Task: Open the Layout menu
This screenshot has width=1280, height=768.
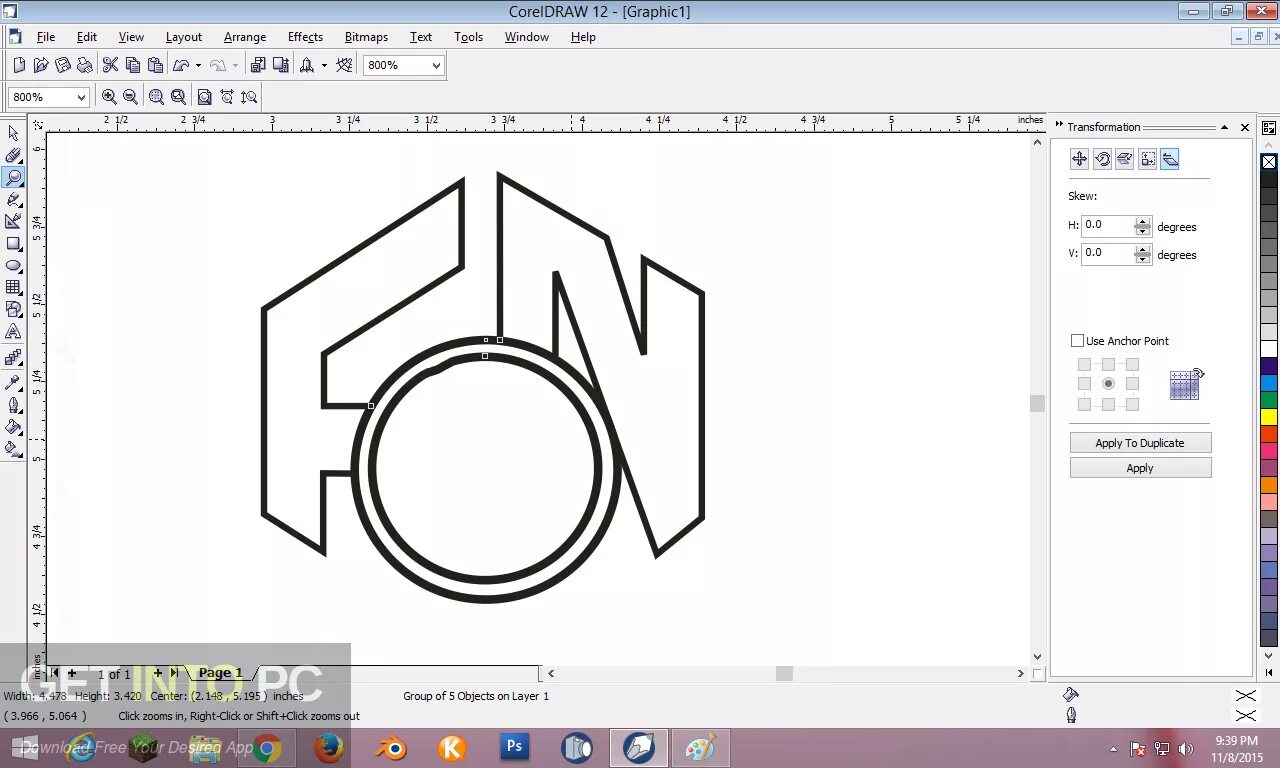Action: point(184,37)
